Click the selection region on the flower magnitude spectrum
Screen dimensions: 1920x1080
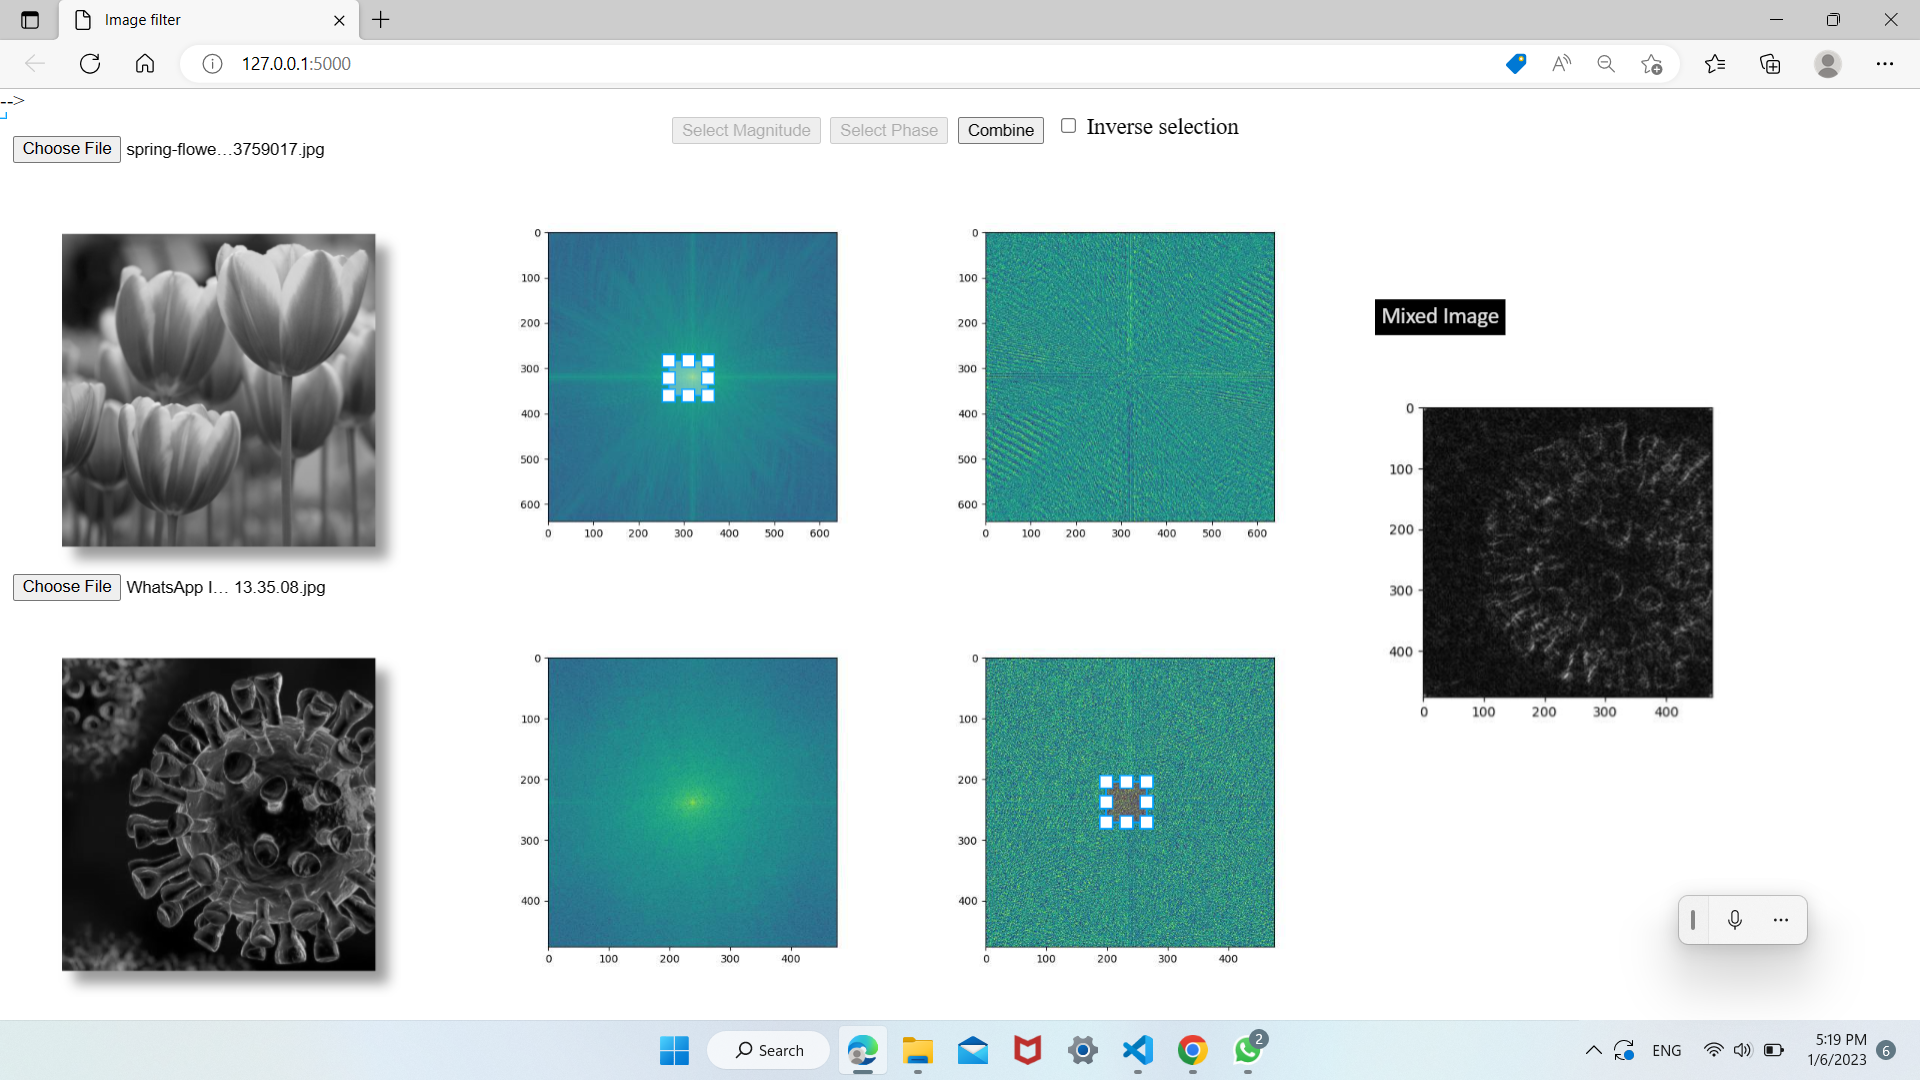[687, 376]
